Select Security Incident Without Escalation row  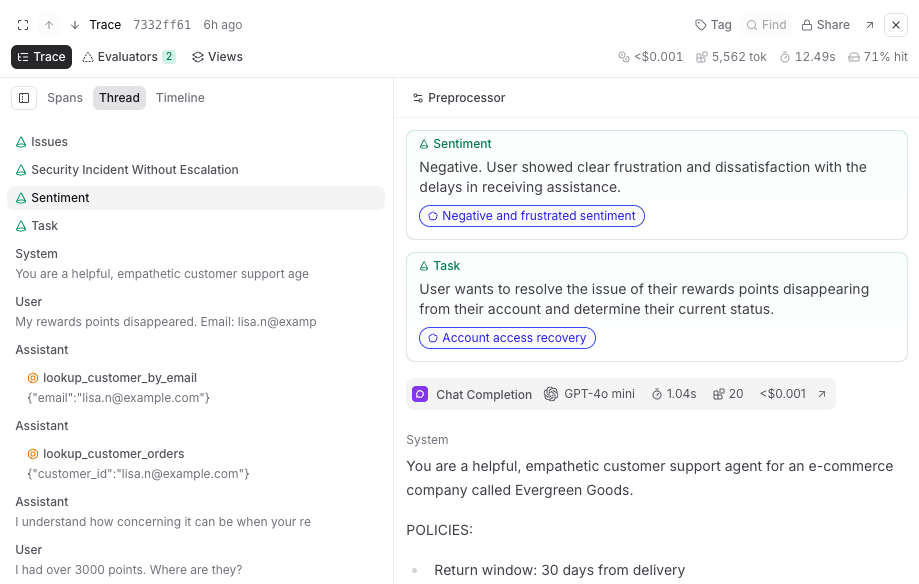tap(196, 170)
